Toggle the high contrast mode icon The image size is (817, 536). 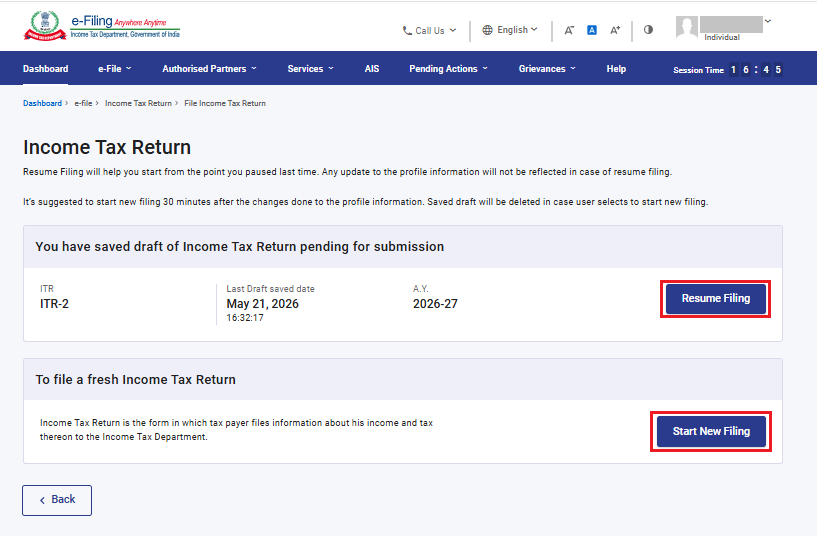click(x=648, y=30)
